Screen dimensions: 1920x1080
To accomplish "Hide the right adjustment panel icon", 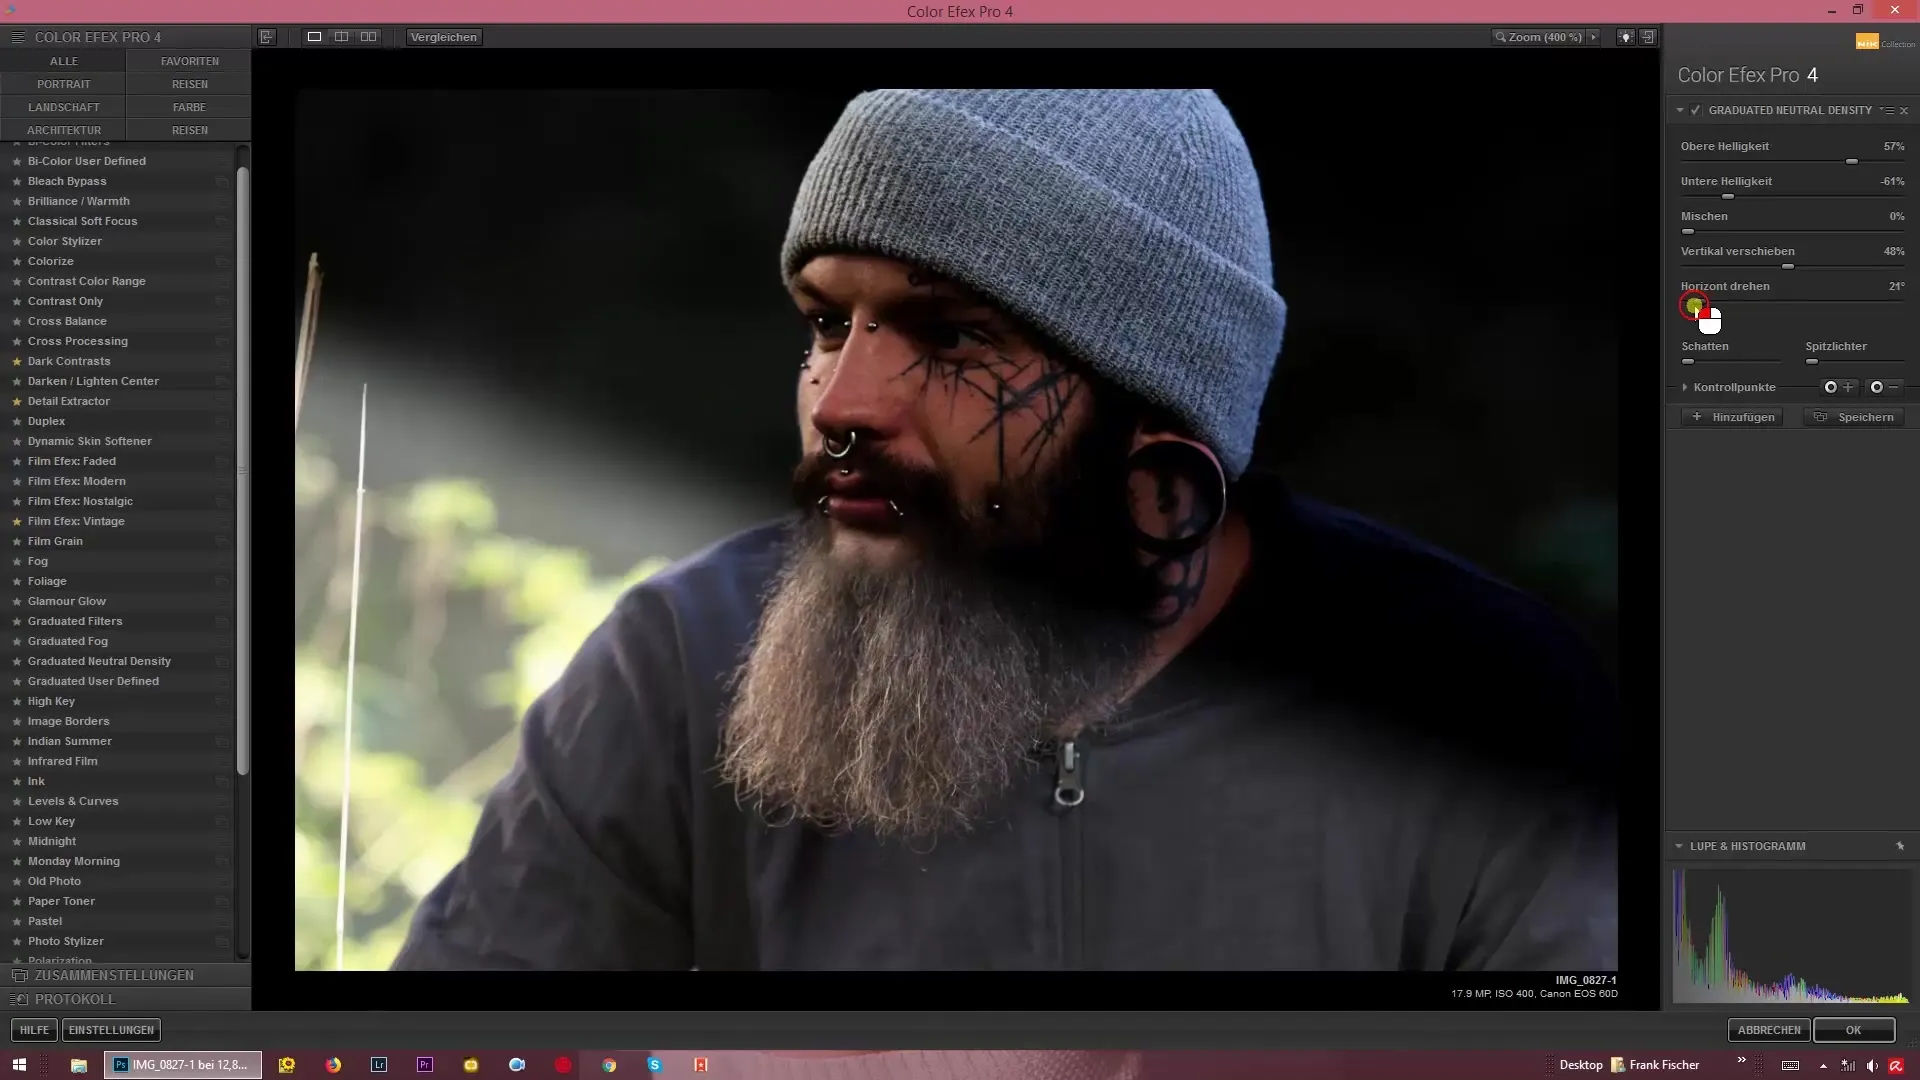I will click(1648, 37).
